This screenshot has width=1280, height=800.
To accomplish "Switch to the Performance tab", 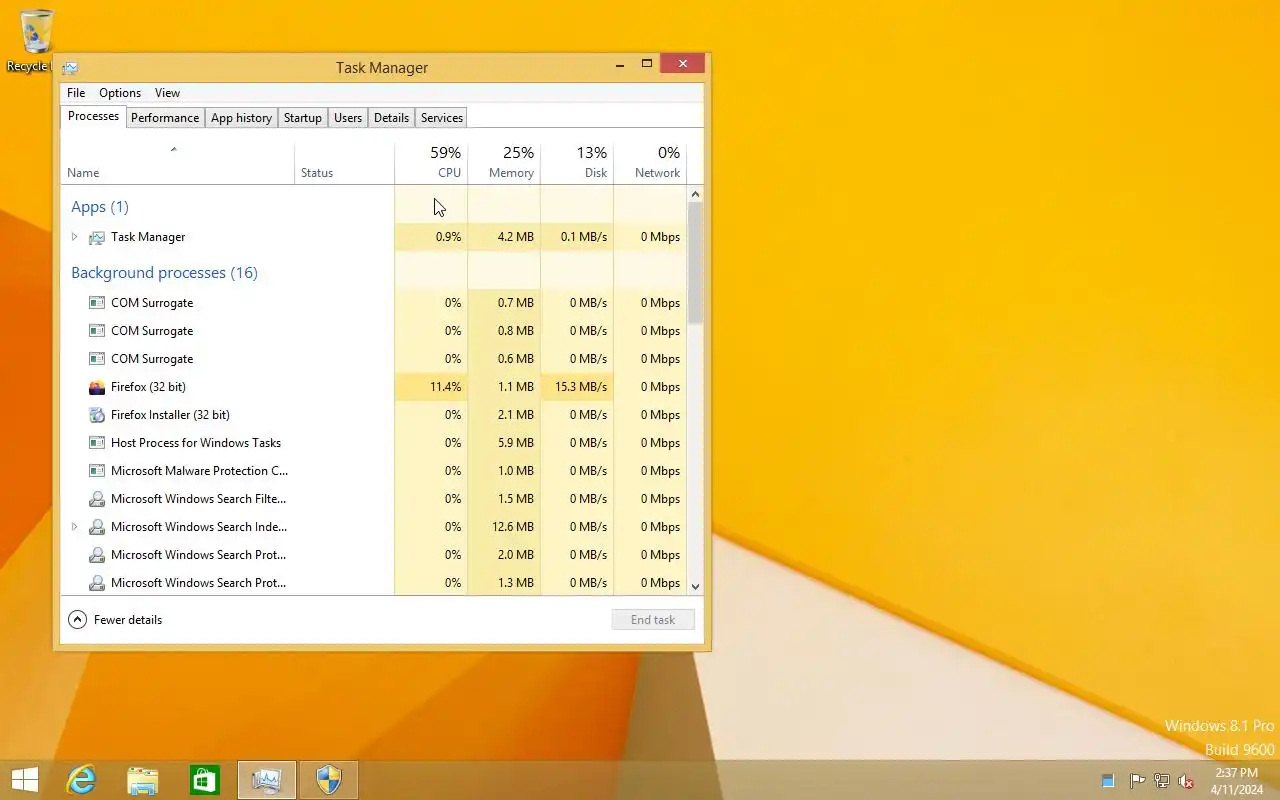I will (x=165, y=118).
